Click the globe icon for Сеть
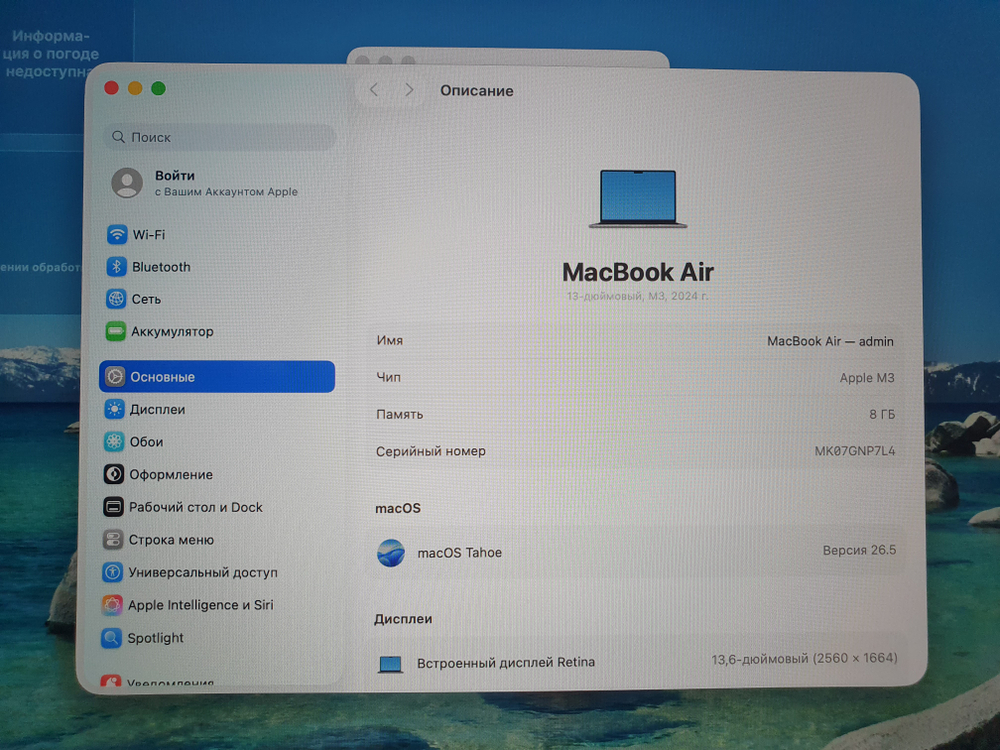1000x750 pixels. point(116,298)
